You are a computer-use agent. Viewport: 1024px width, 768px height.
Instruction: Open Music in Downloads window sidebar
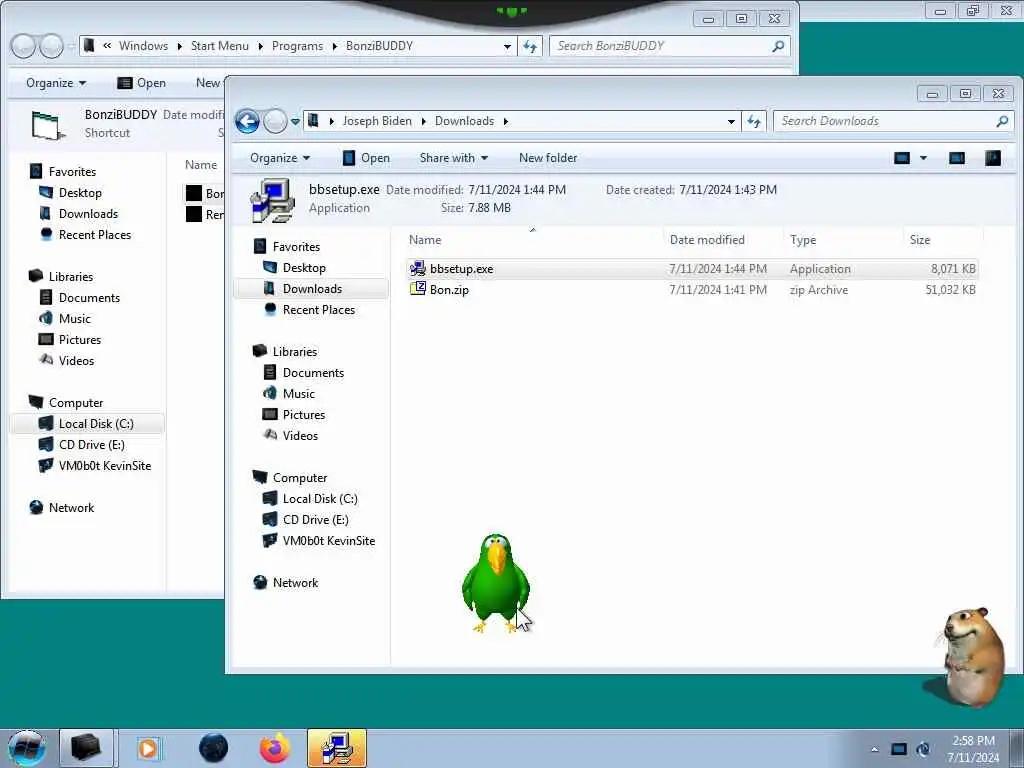coord(298,394)
